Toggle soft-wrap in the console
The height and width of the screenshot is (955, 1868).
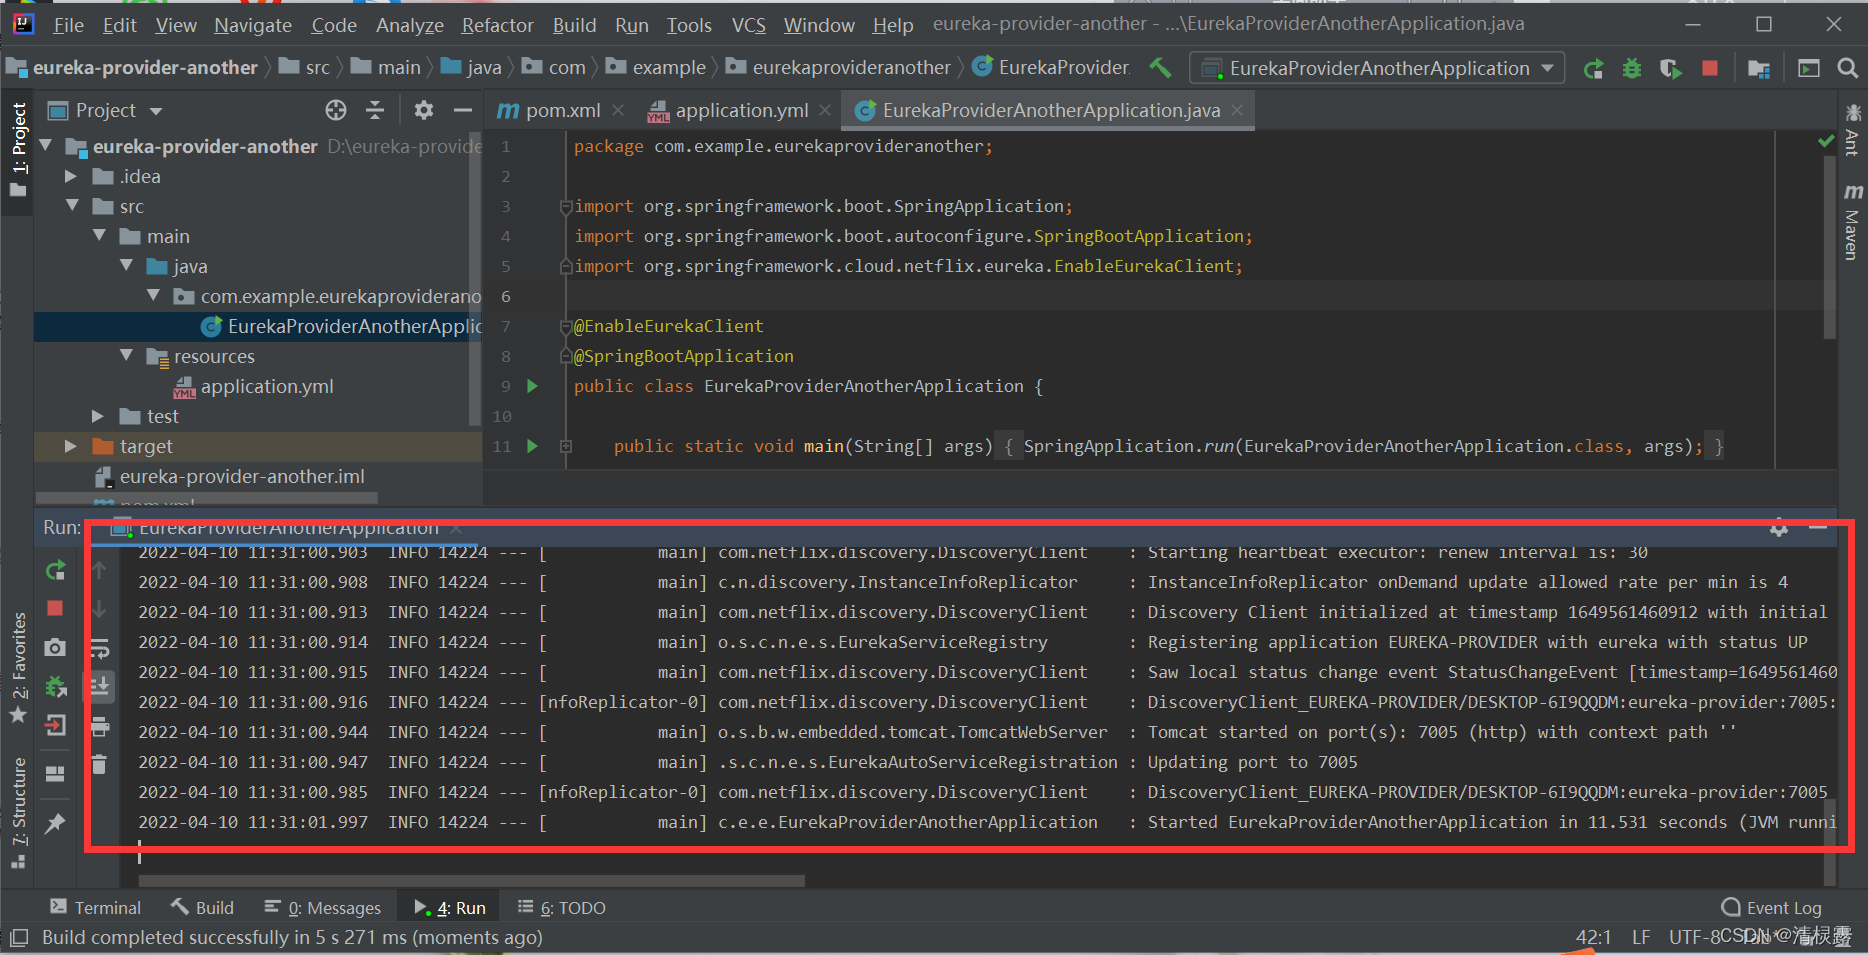pyautogui.click(x=99, y=649)
